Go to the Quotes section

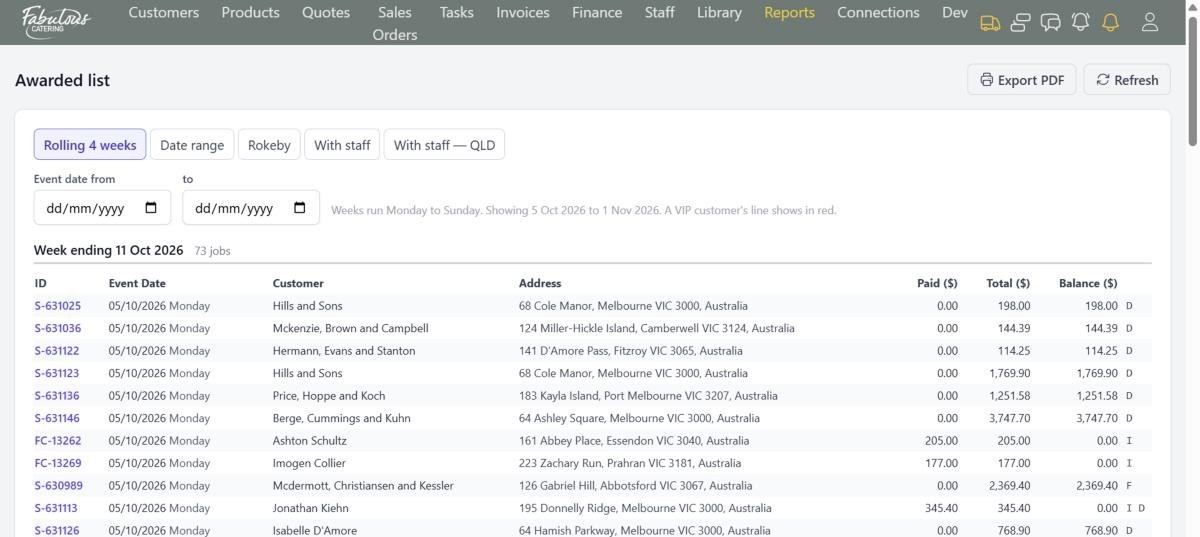pyautogui.click(x=326, y=13)
